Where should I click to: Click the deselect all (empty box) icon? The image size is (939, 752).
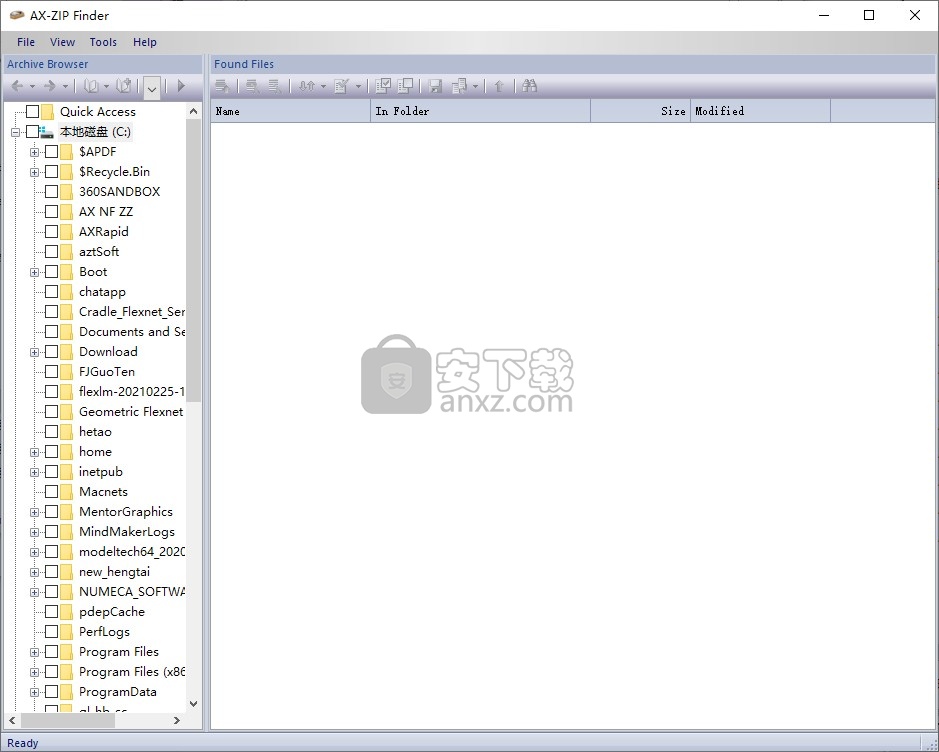pyautogui.click(x=405, y=86)
